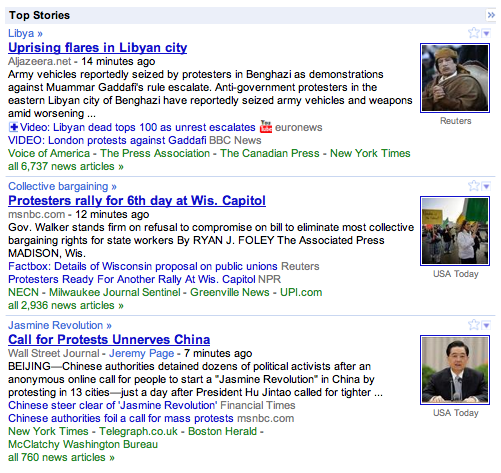Visit Telegraph.co.uk source link
Screen dimensions: 501x473
(138, 431)
